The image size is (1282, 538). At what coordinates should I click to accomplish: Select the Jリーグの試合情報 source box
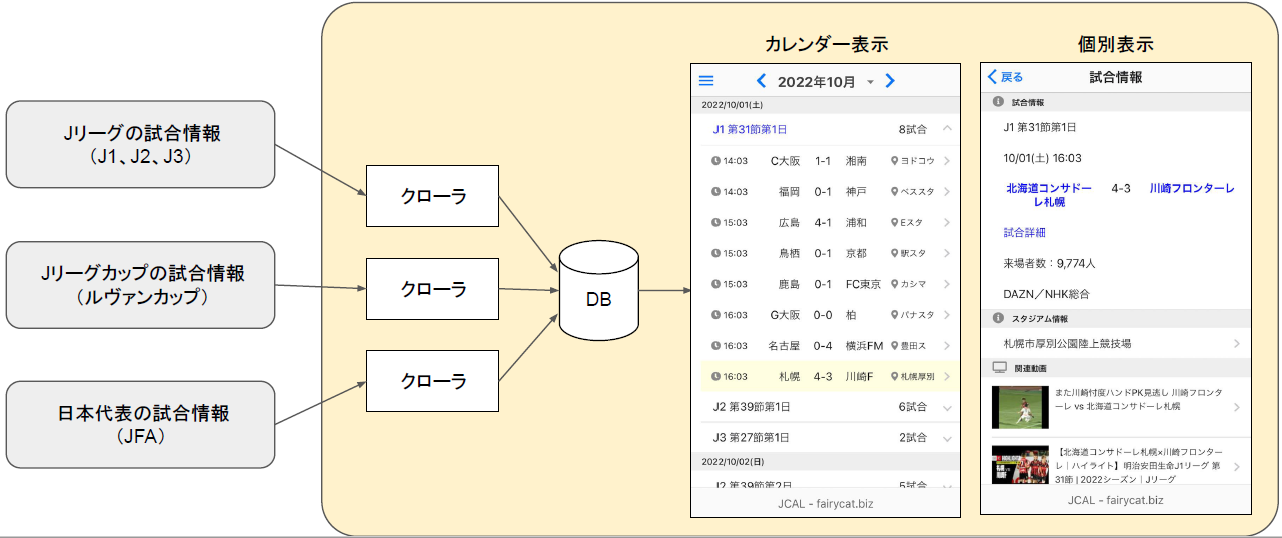(x=141, y=144)
